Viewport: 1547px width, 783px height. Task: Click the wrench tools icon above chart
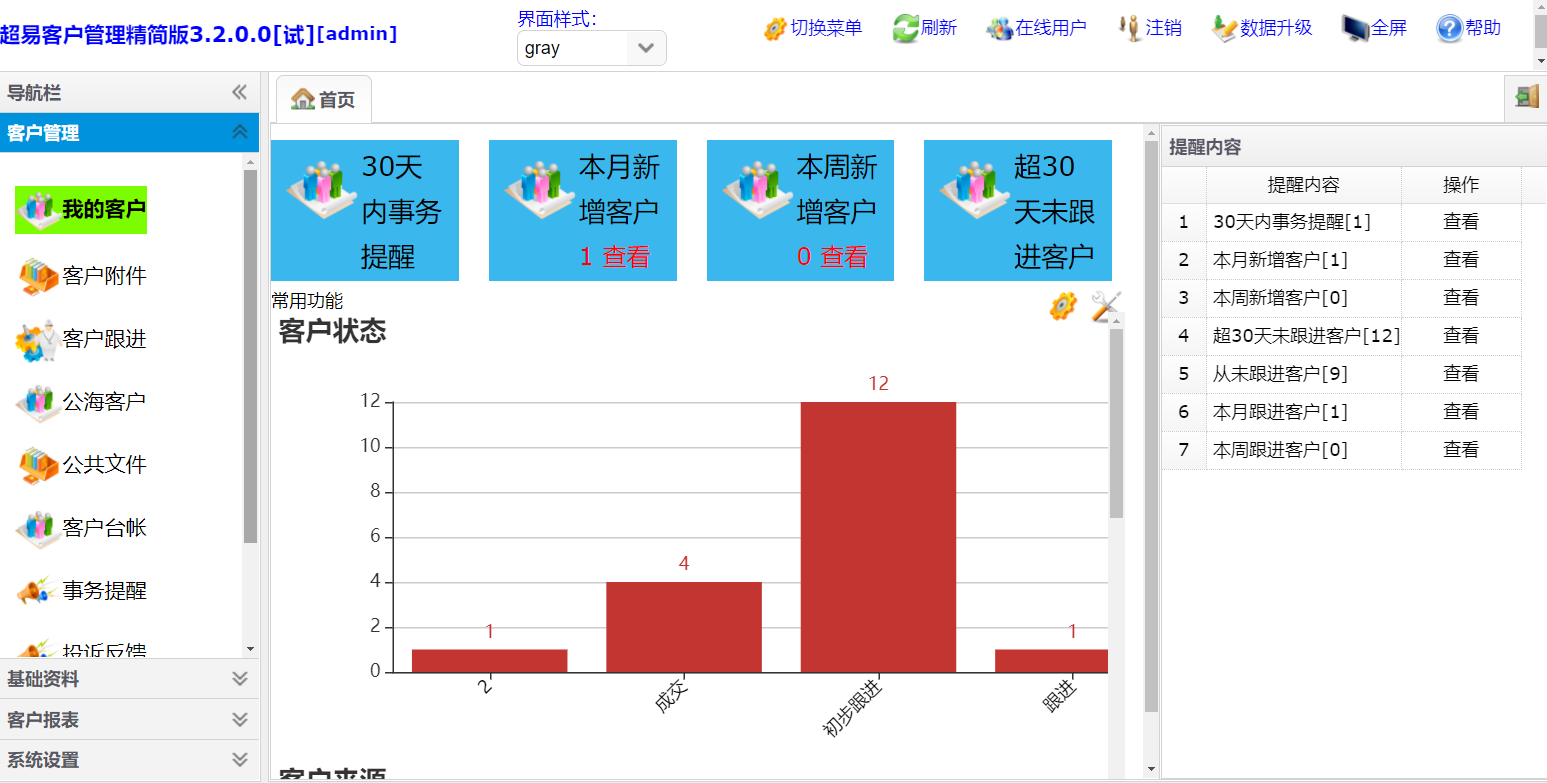(1105, 306)
